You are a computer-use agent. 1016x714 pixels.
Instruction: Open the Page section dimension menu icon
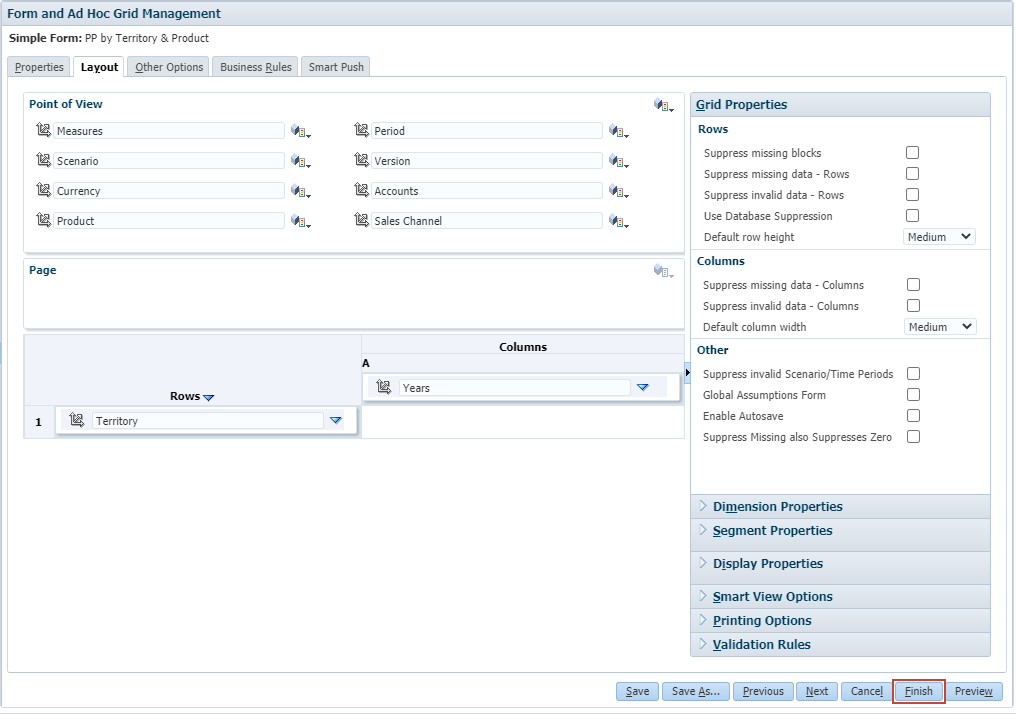coord(663,271)
